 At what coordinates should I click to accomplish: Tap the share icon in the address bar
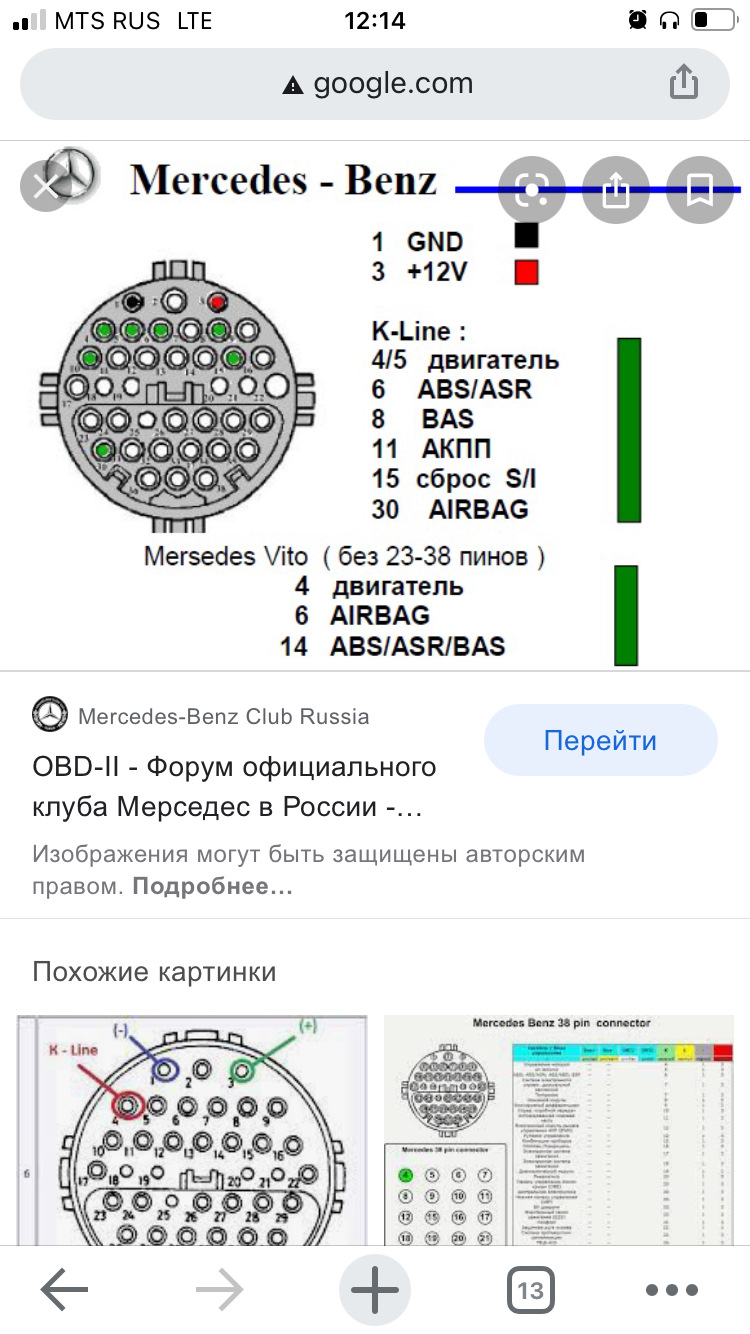coord(684,83)
